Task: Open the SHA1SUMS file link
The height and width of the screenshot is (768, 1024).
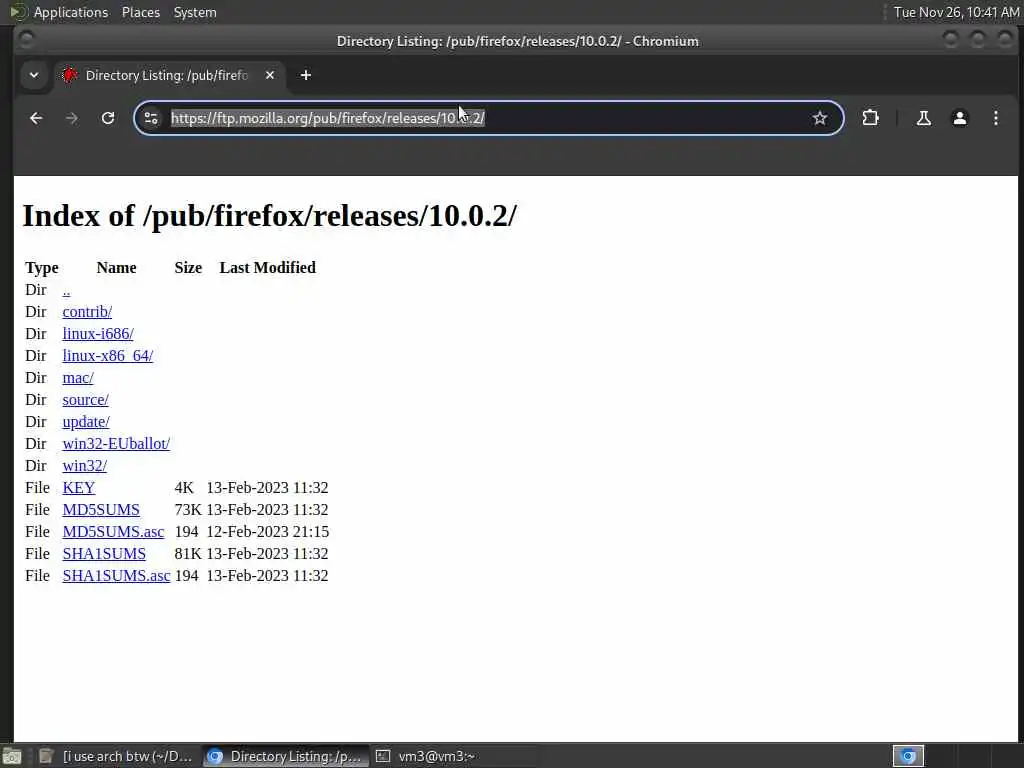Action: 104,554
